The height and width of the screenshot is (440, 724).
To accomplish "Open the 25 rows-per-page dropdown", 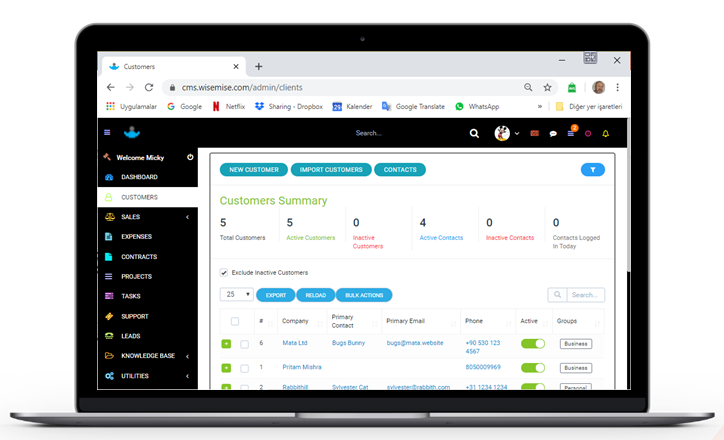I will (x=236, y=295).
